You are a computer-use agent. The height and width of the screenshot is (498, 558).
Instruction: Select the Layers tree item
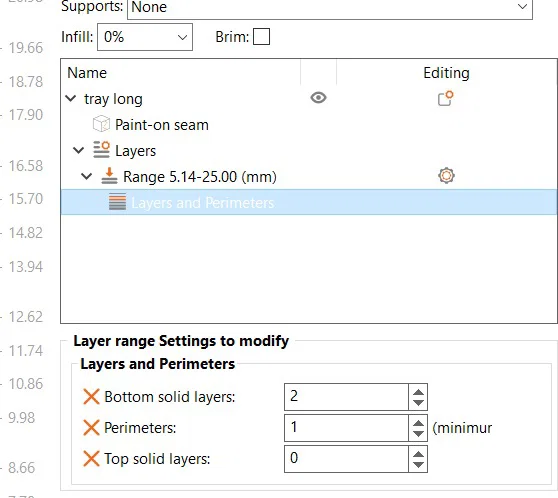pos(309,151)
